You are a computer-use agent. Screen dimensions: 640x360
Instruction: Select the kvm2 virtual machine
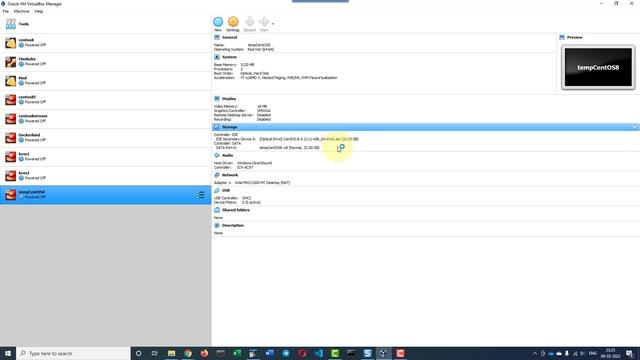[105, 176]
